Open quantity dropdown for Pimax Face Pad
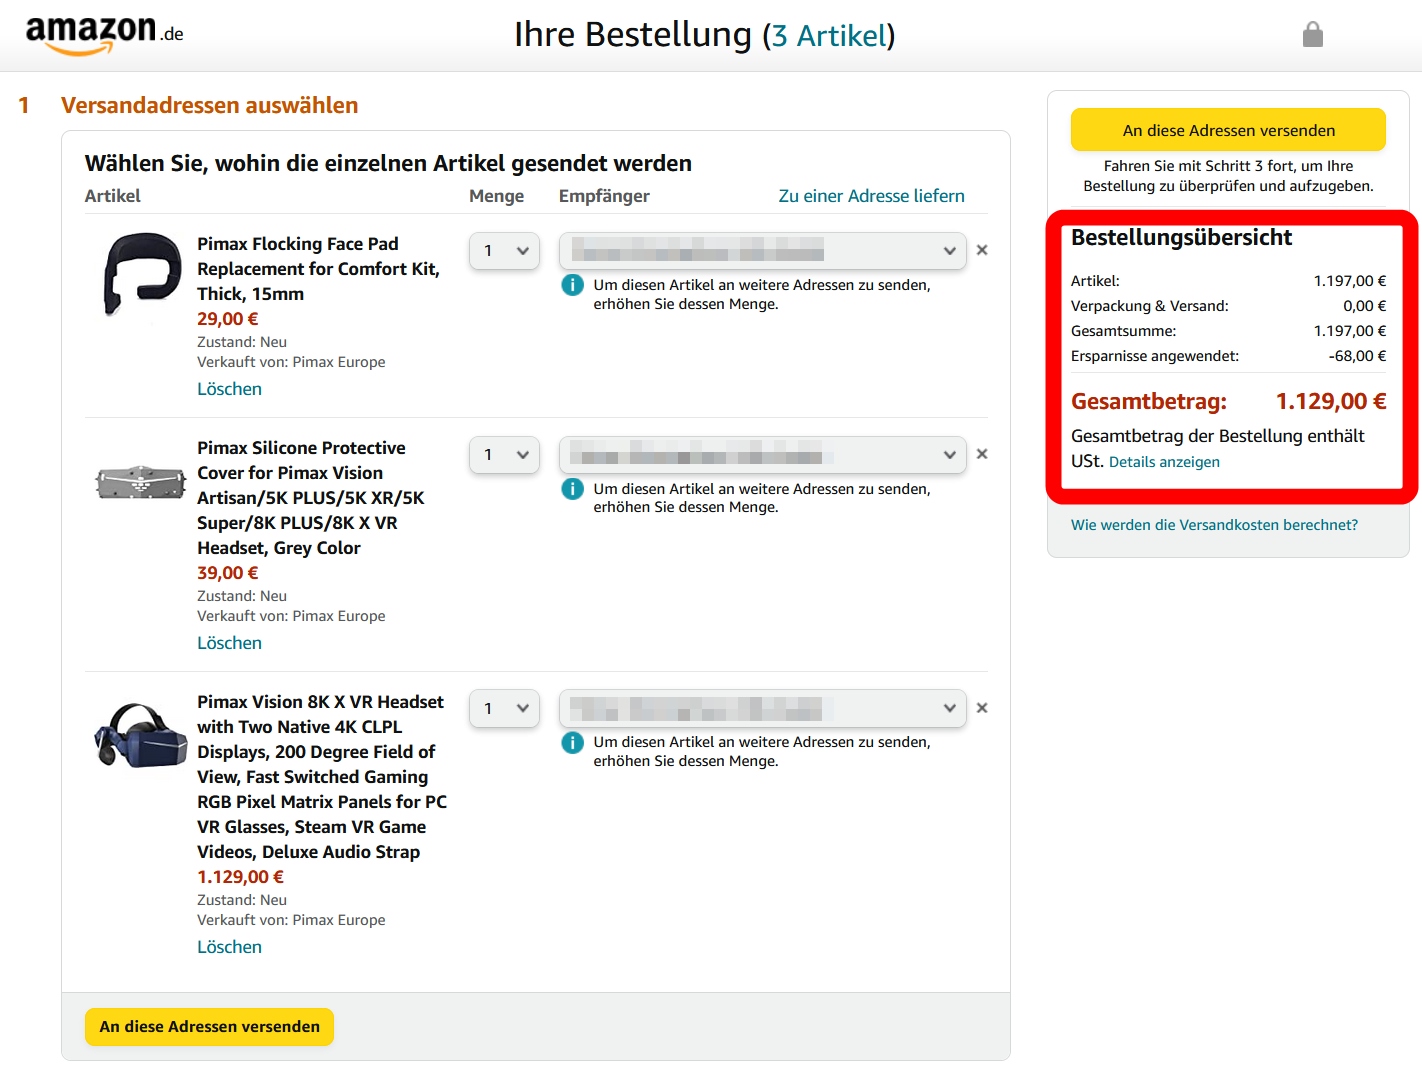The image size is (1422, 1080). click(505, 251)
